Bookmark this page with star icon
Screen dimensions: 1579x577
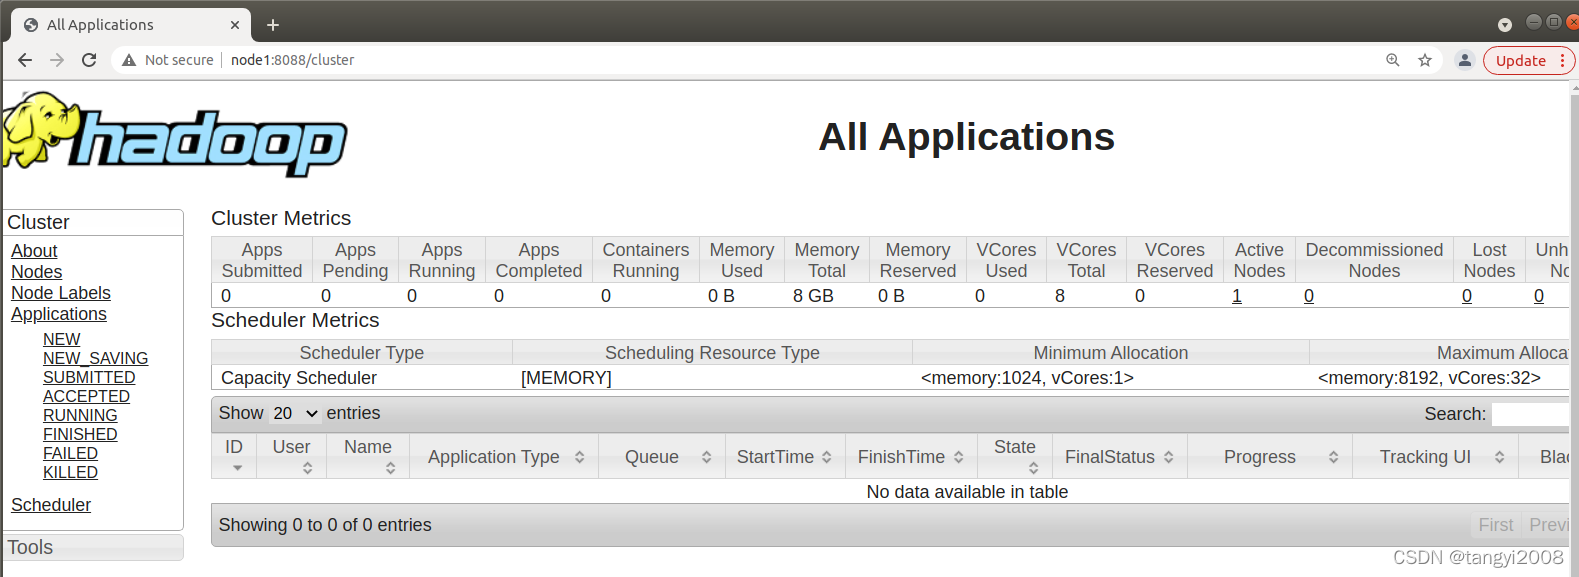point(1425,60)
